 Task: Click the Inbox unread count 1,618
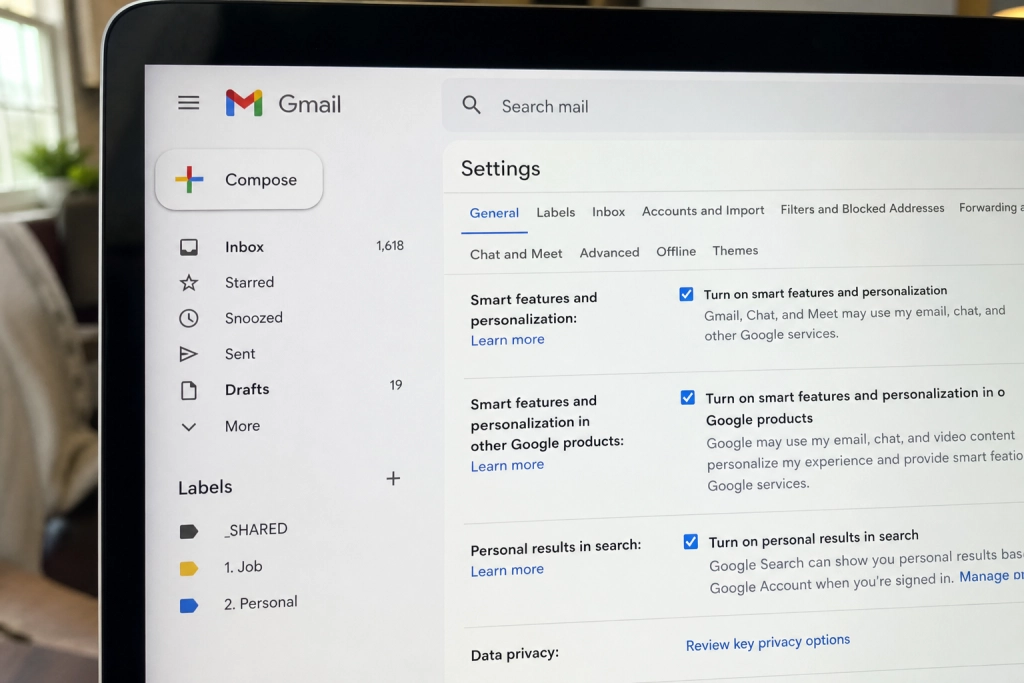390,246
